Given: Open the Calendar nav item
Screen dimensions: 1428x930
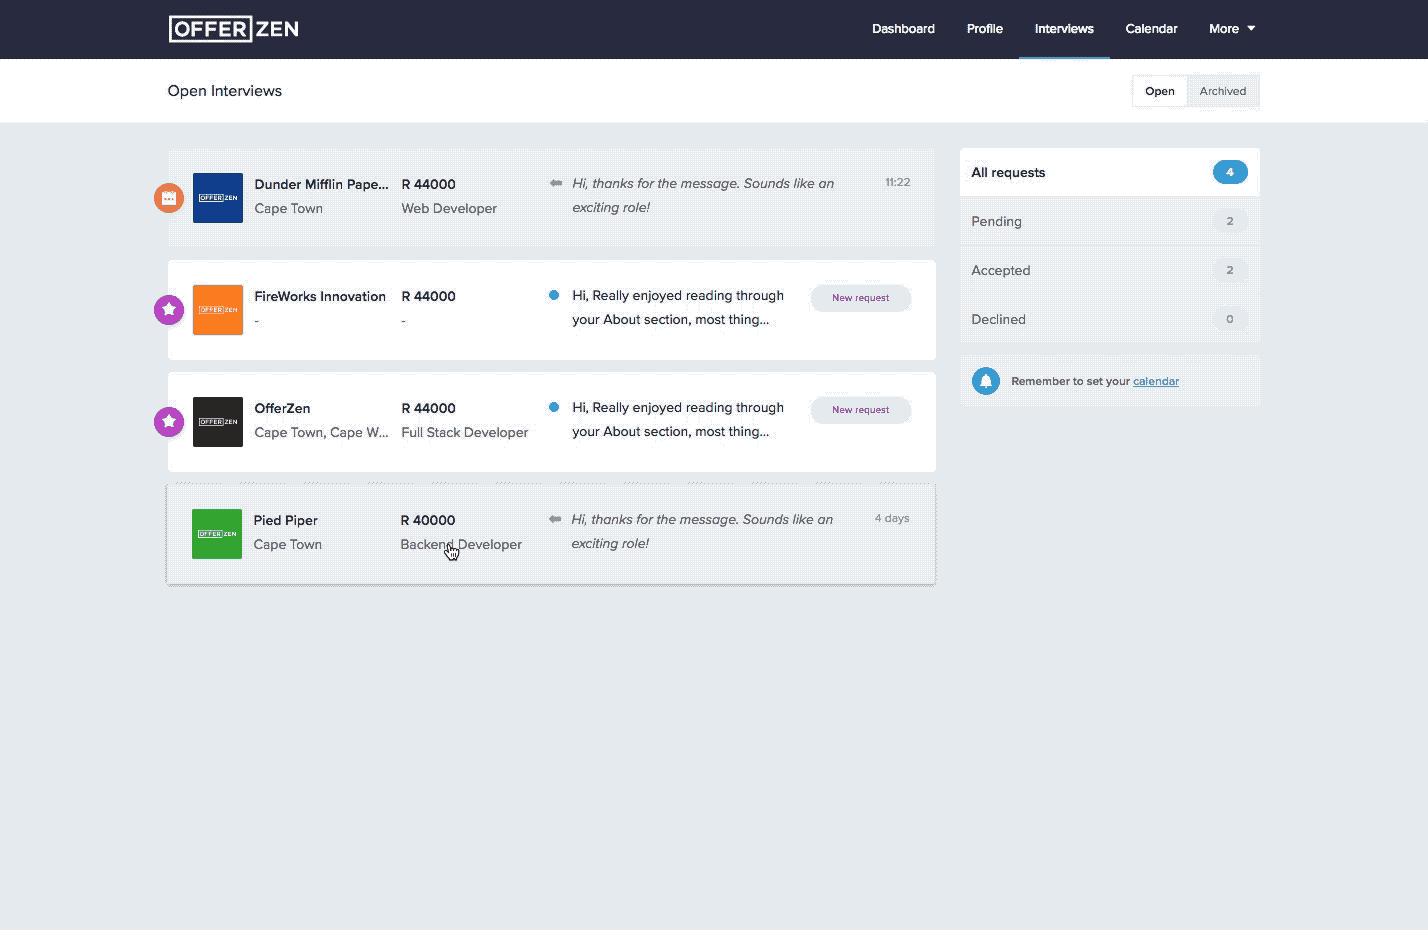Looking at the screenshot, I should click(x=1151, y=29).
